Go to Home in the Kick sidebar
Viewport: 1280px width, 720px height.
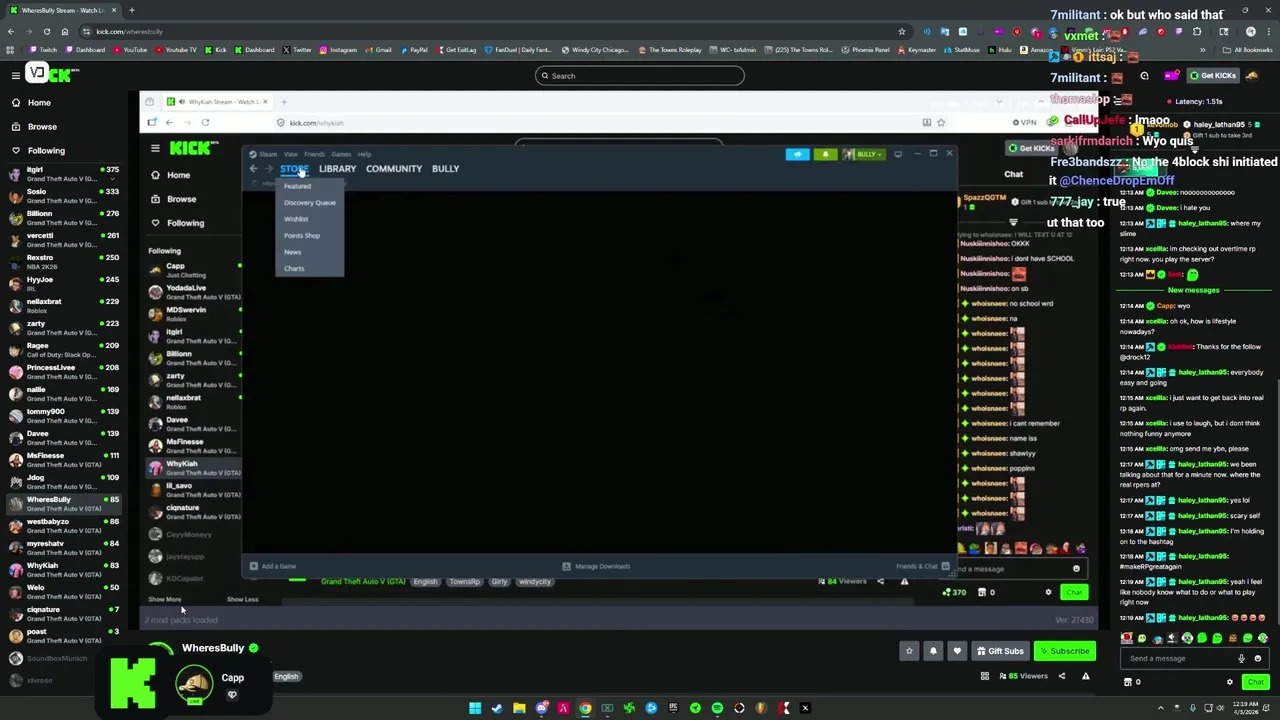tap(39, 103)
